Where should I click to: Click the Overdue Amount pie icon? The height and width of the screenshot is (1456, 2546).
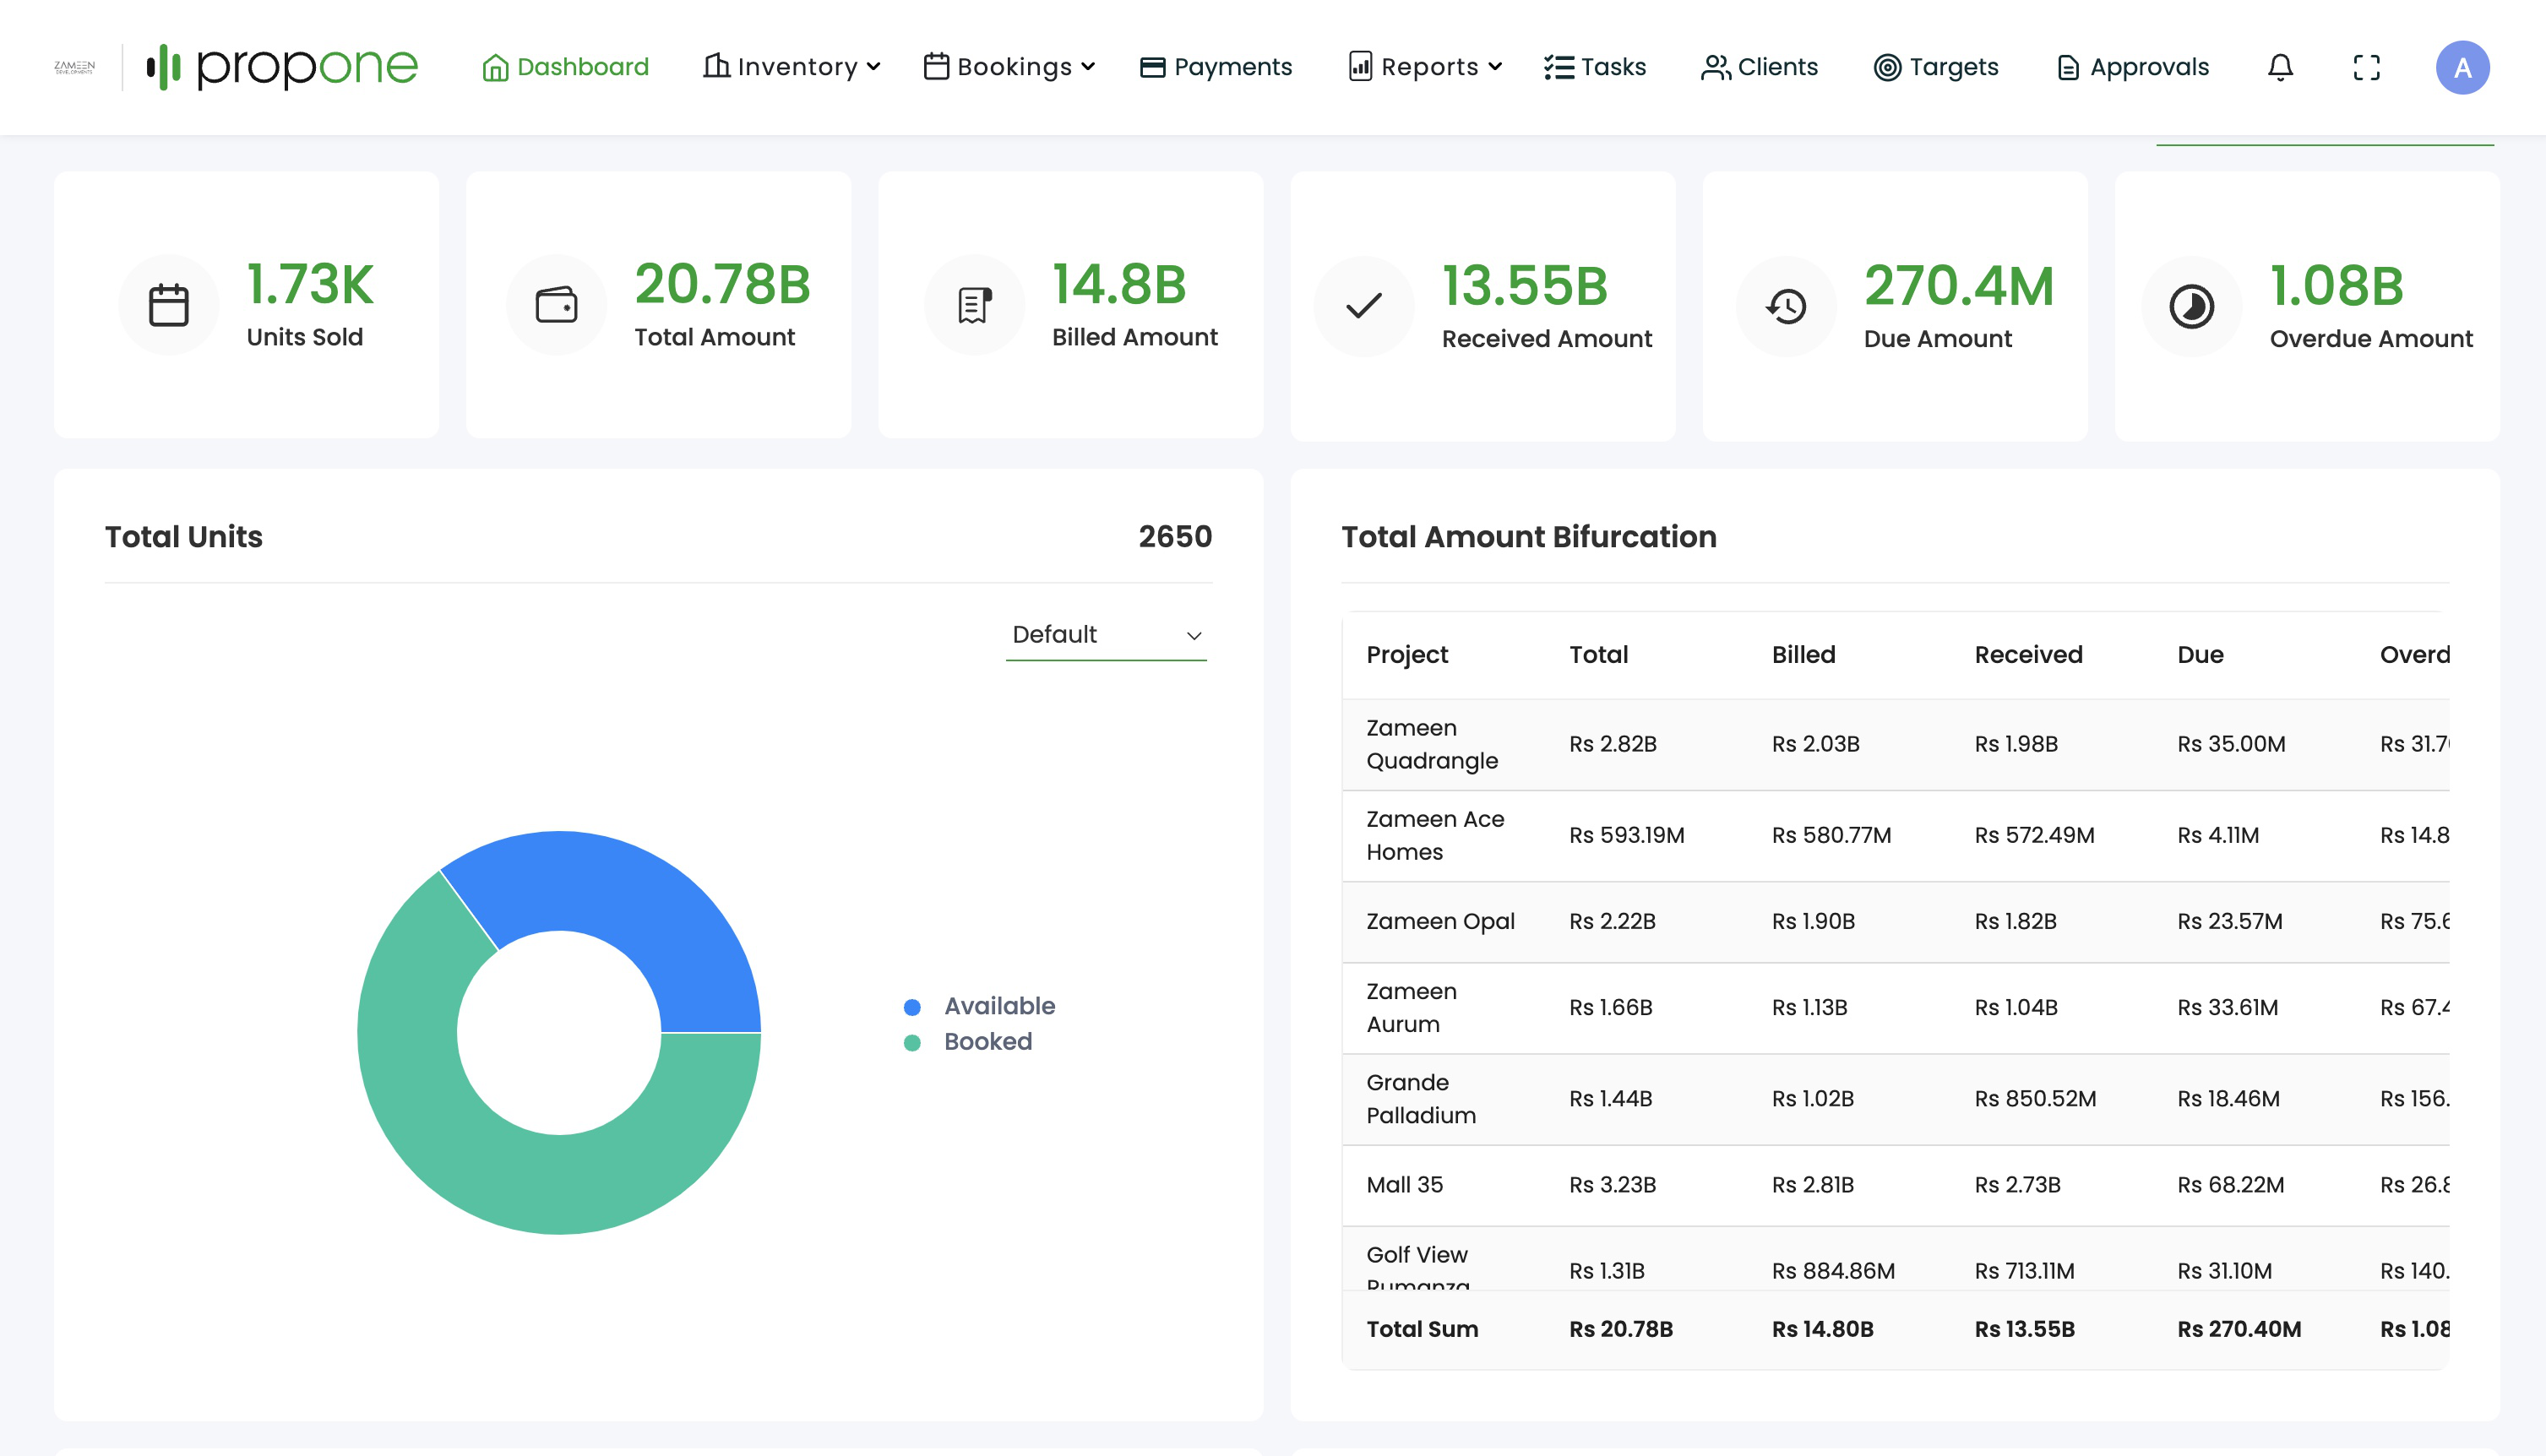pyautogui.click(x=2191, y=306)
